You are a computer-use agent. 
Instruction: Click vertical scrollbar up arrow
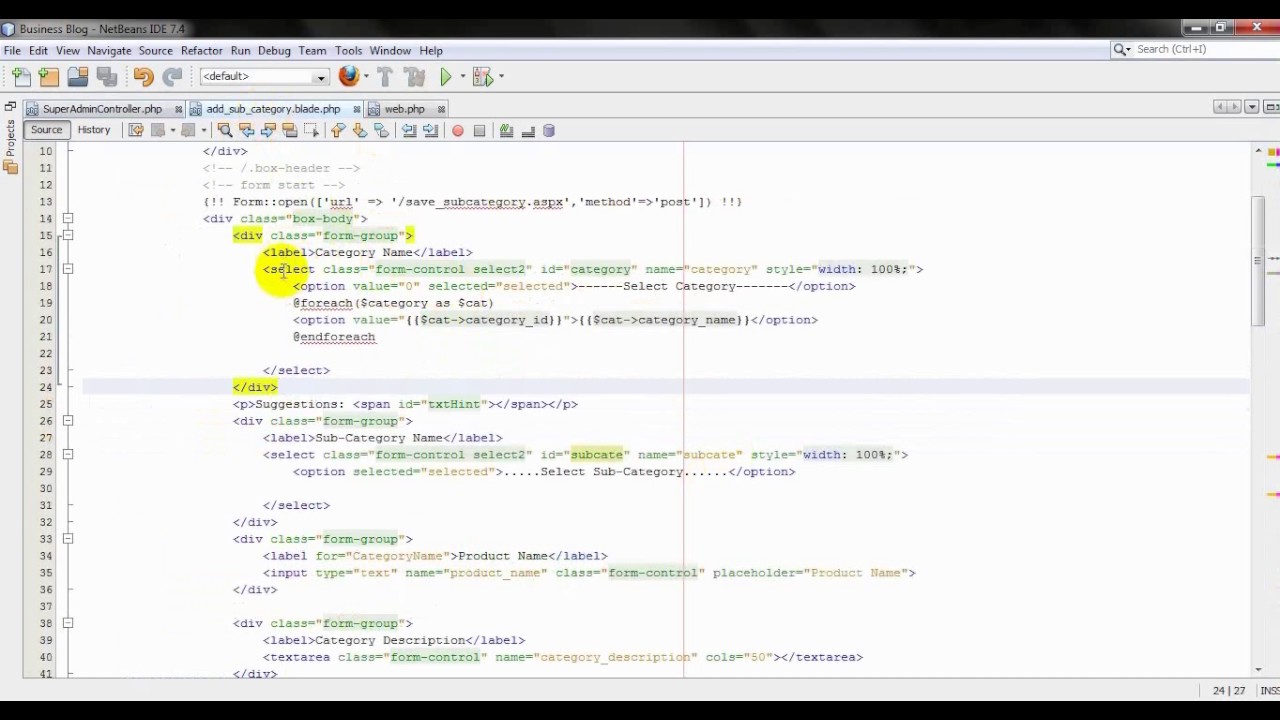(1258, 150)
